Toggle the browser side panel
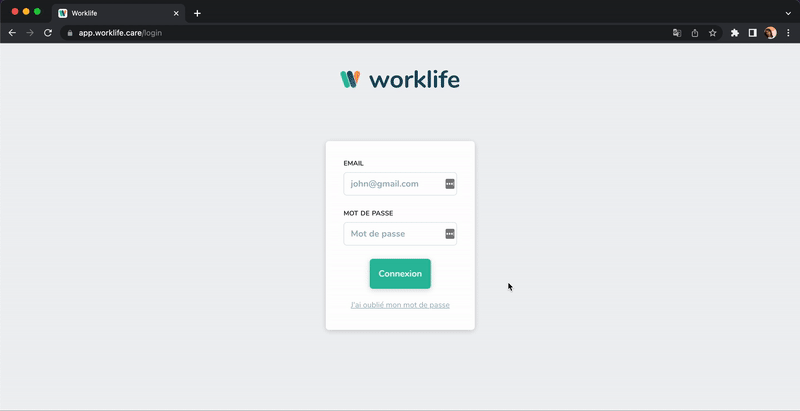The image size is (800, 411). tap(753, 33)
